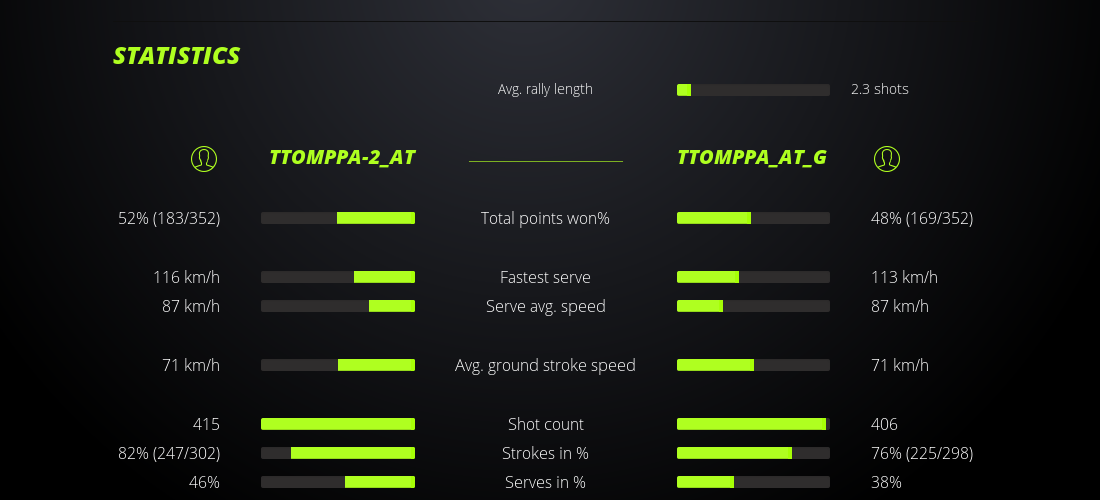Screen dimensions: 1100x500
Task: Click the 52% (183/352) points value
Action: (169, 218)
